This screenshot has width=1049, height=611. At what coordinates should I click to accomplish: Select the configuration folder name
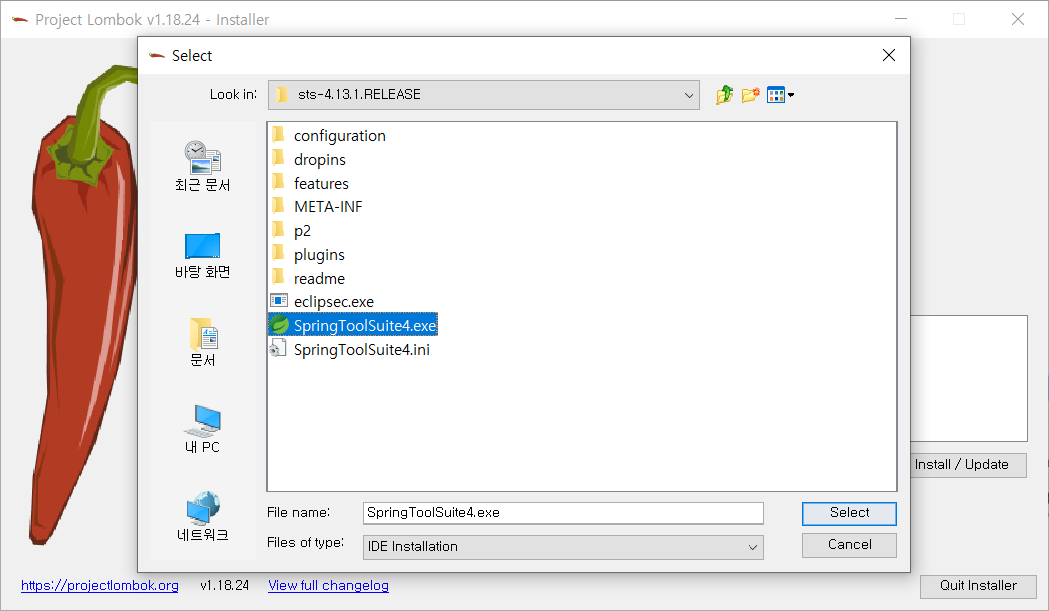pyautogui.click(x=340, y=136)
